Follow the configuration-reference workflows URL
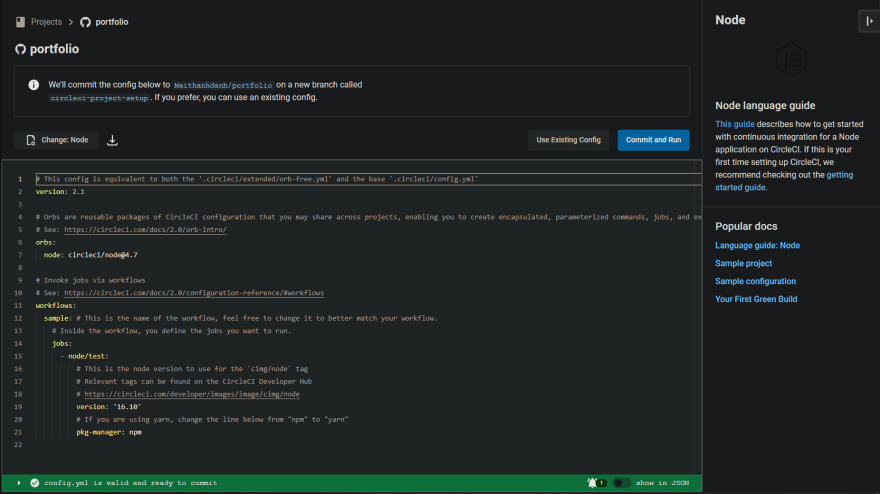 tap(194, 293)
